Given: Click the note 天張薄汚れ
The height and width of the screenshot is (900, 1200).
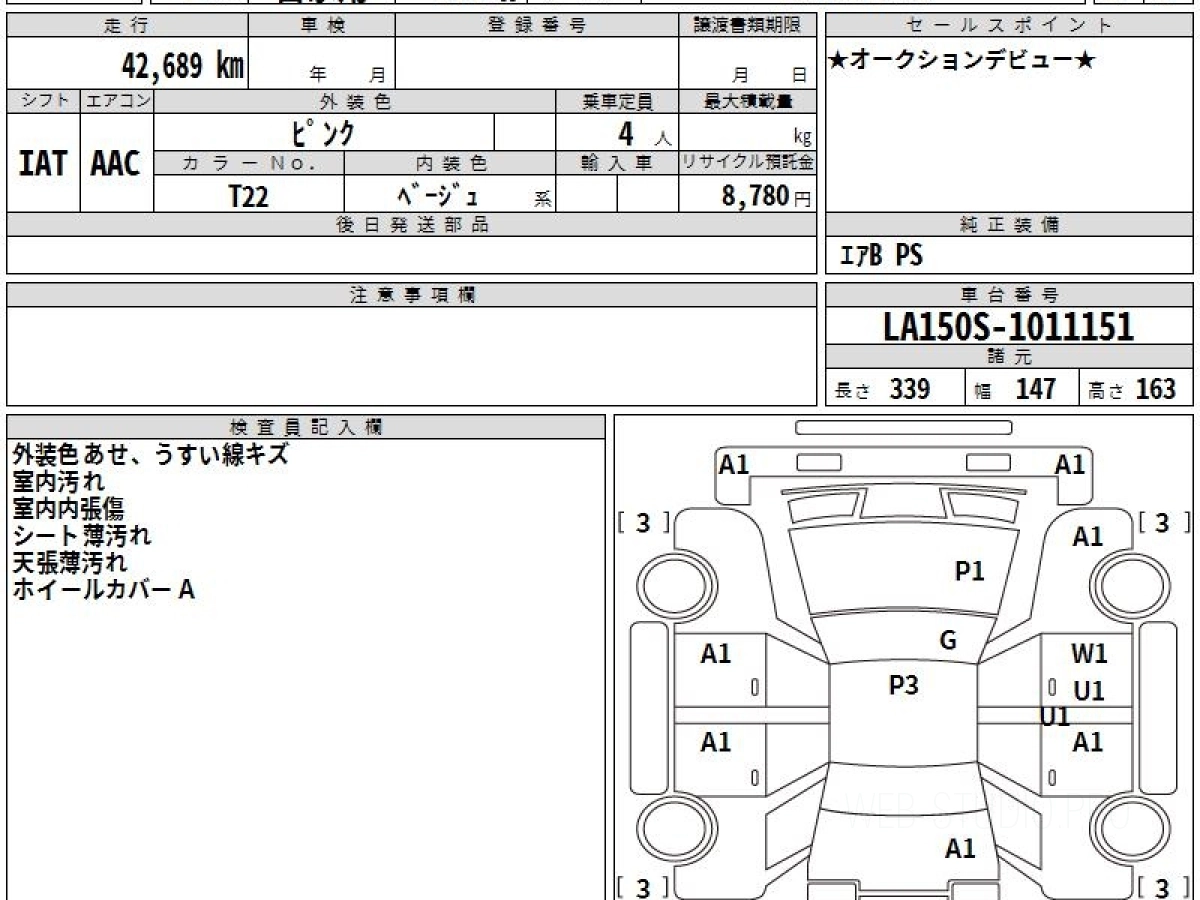Looking at the screenshot, I should point(69,562).
